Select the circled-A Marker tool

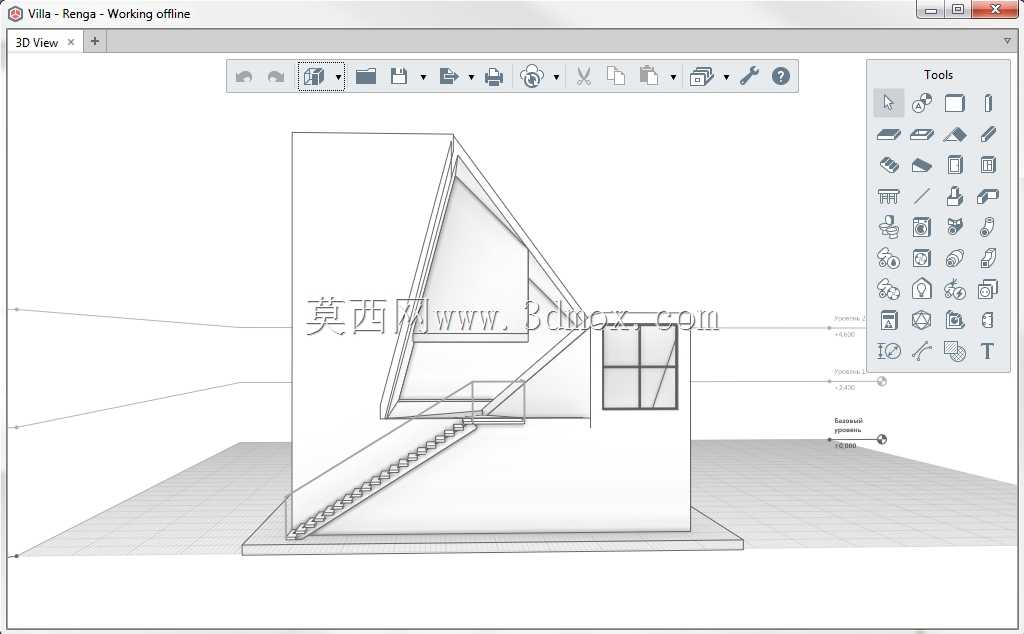pyautogui.click(x=921, y=103)
